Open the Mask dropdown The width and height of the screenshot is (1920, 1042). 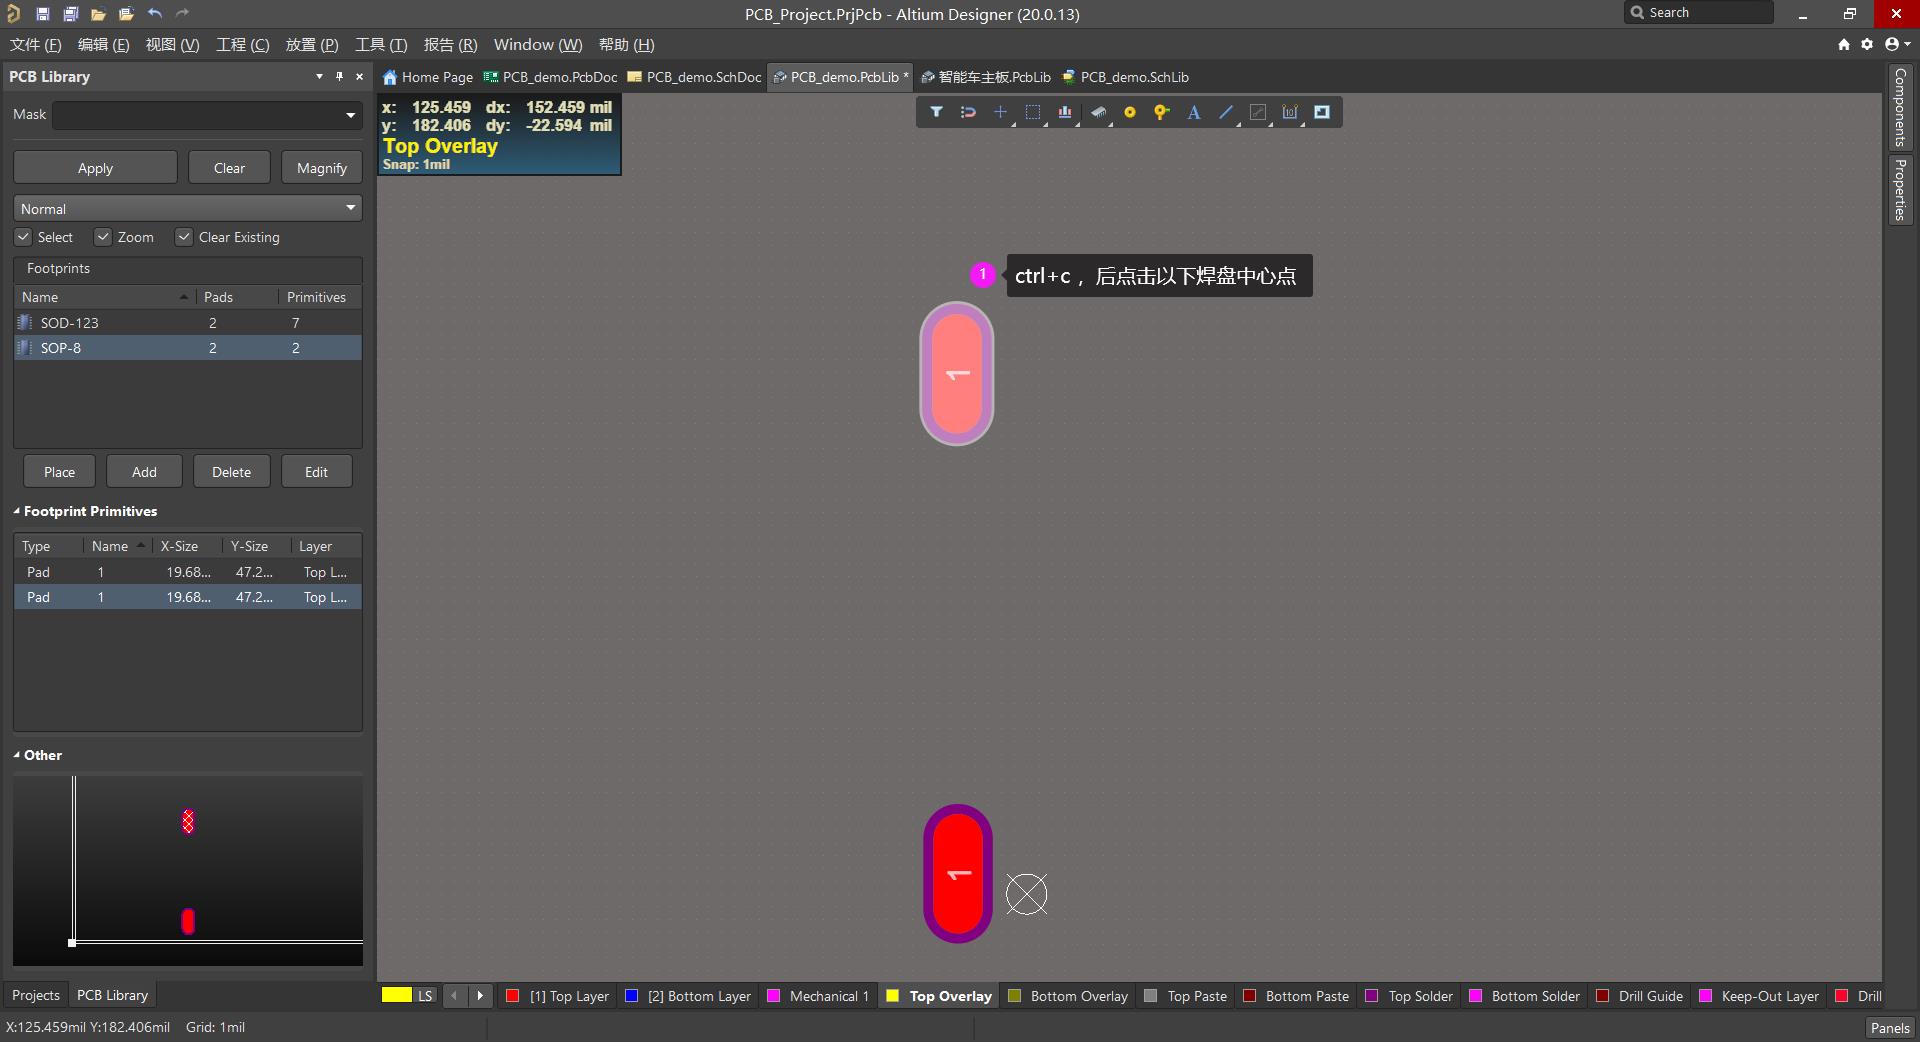click(351, 116)
